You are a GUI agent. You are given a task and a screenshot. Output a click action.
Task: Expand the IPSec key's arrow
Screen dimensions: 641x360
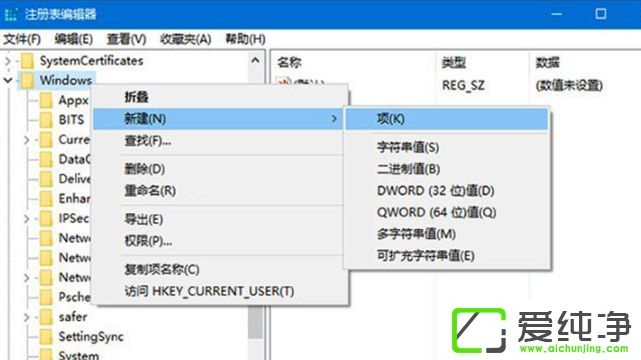(27, 219)
